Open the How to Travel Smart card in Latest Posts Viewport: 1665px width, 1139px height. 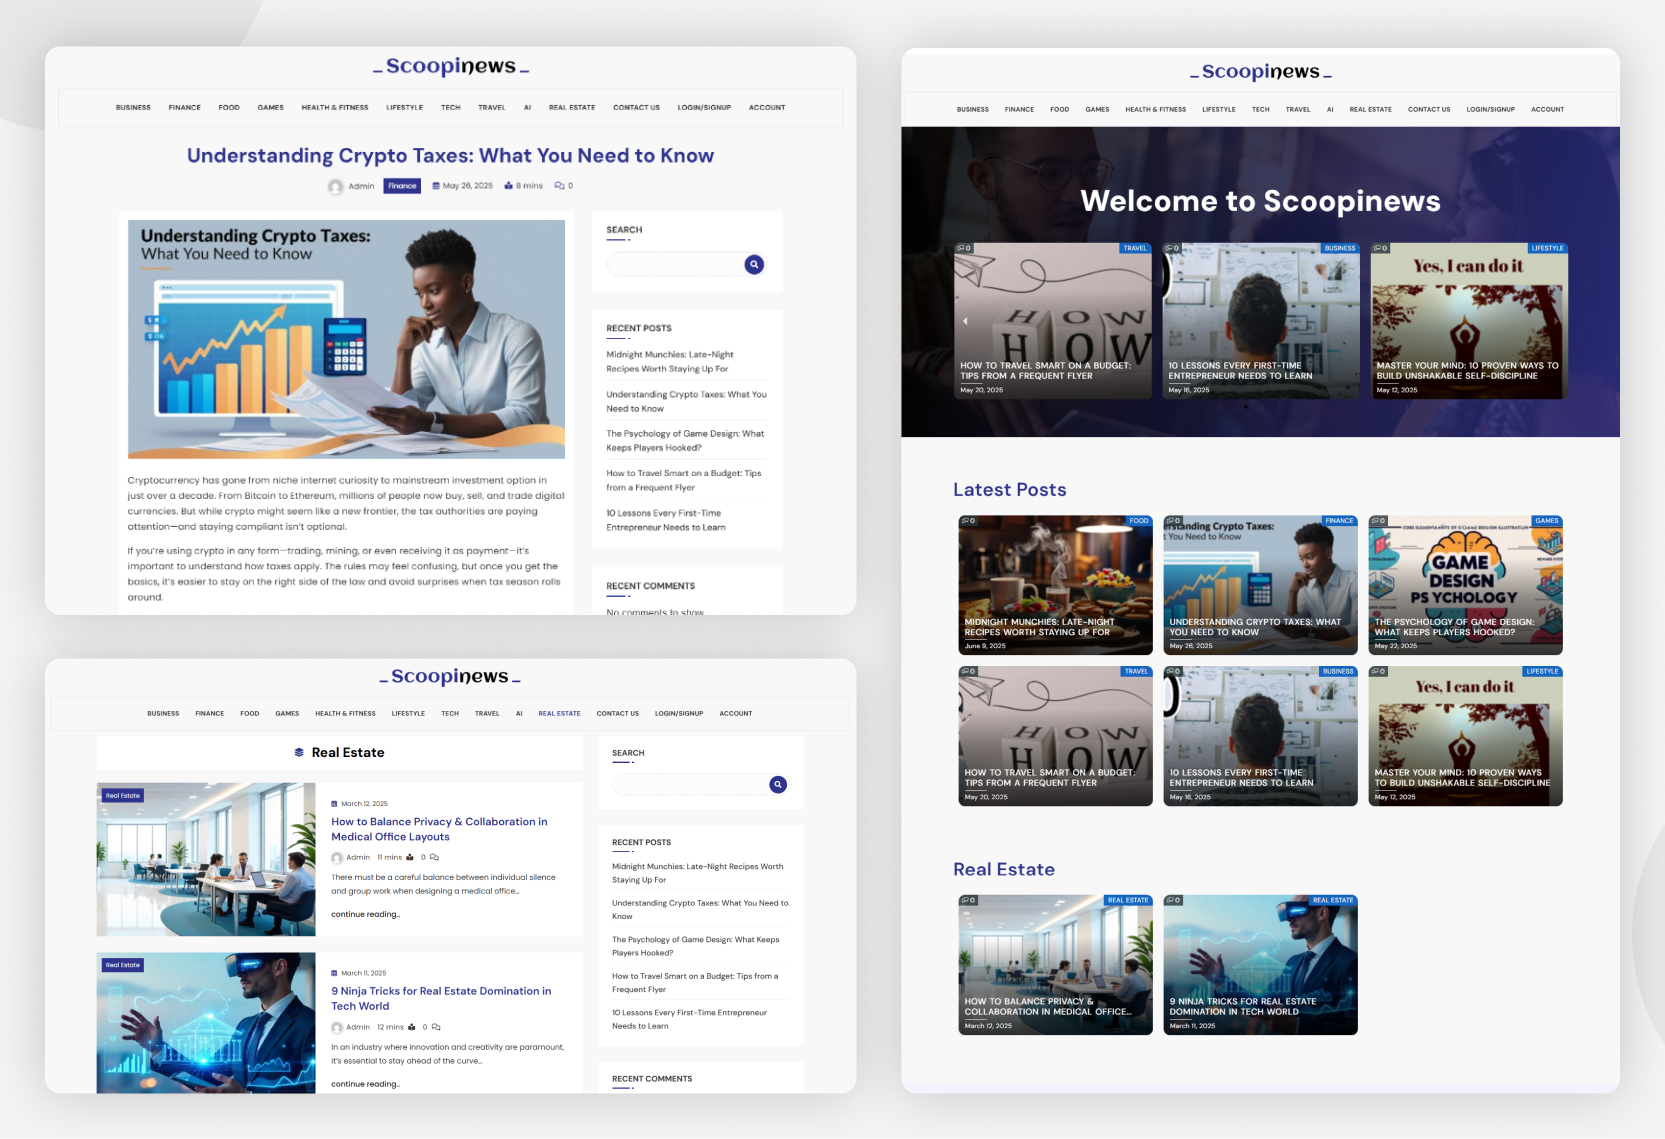coord(1055,736)
